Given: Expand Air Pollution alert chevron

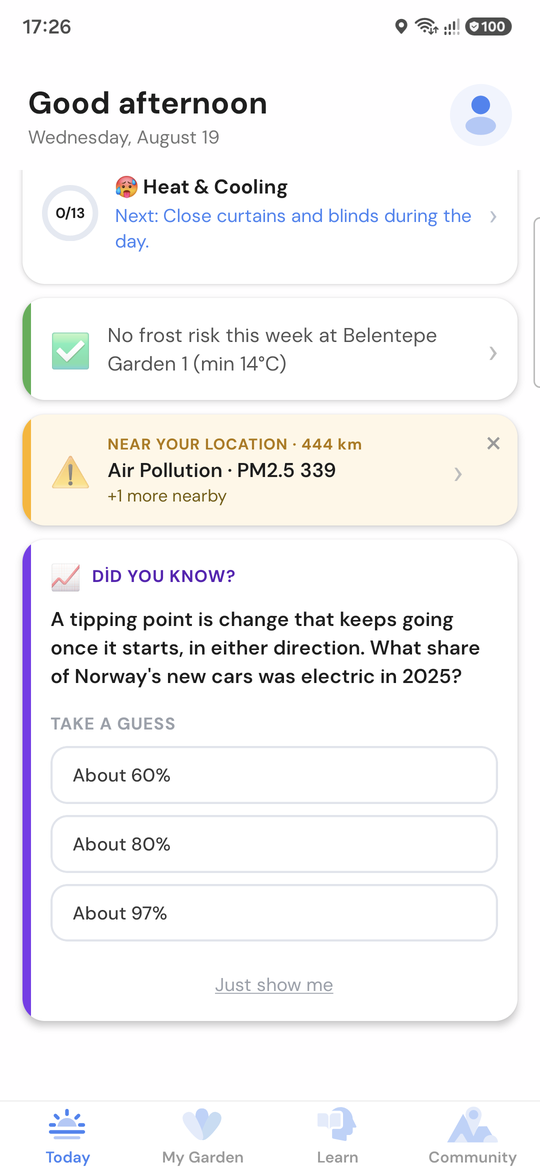Looking at the screenshot, I should [x=458, y=474].
